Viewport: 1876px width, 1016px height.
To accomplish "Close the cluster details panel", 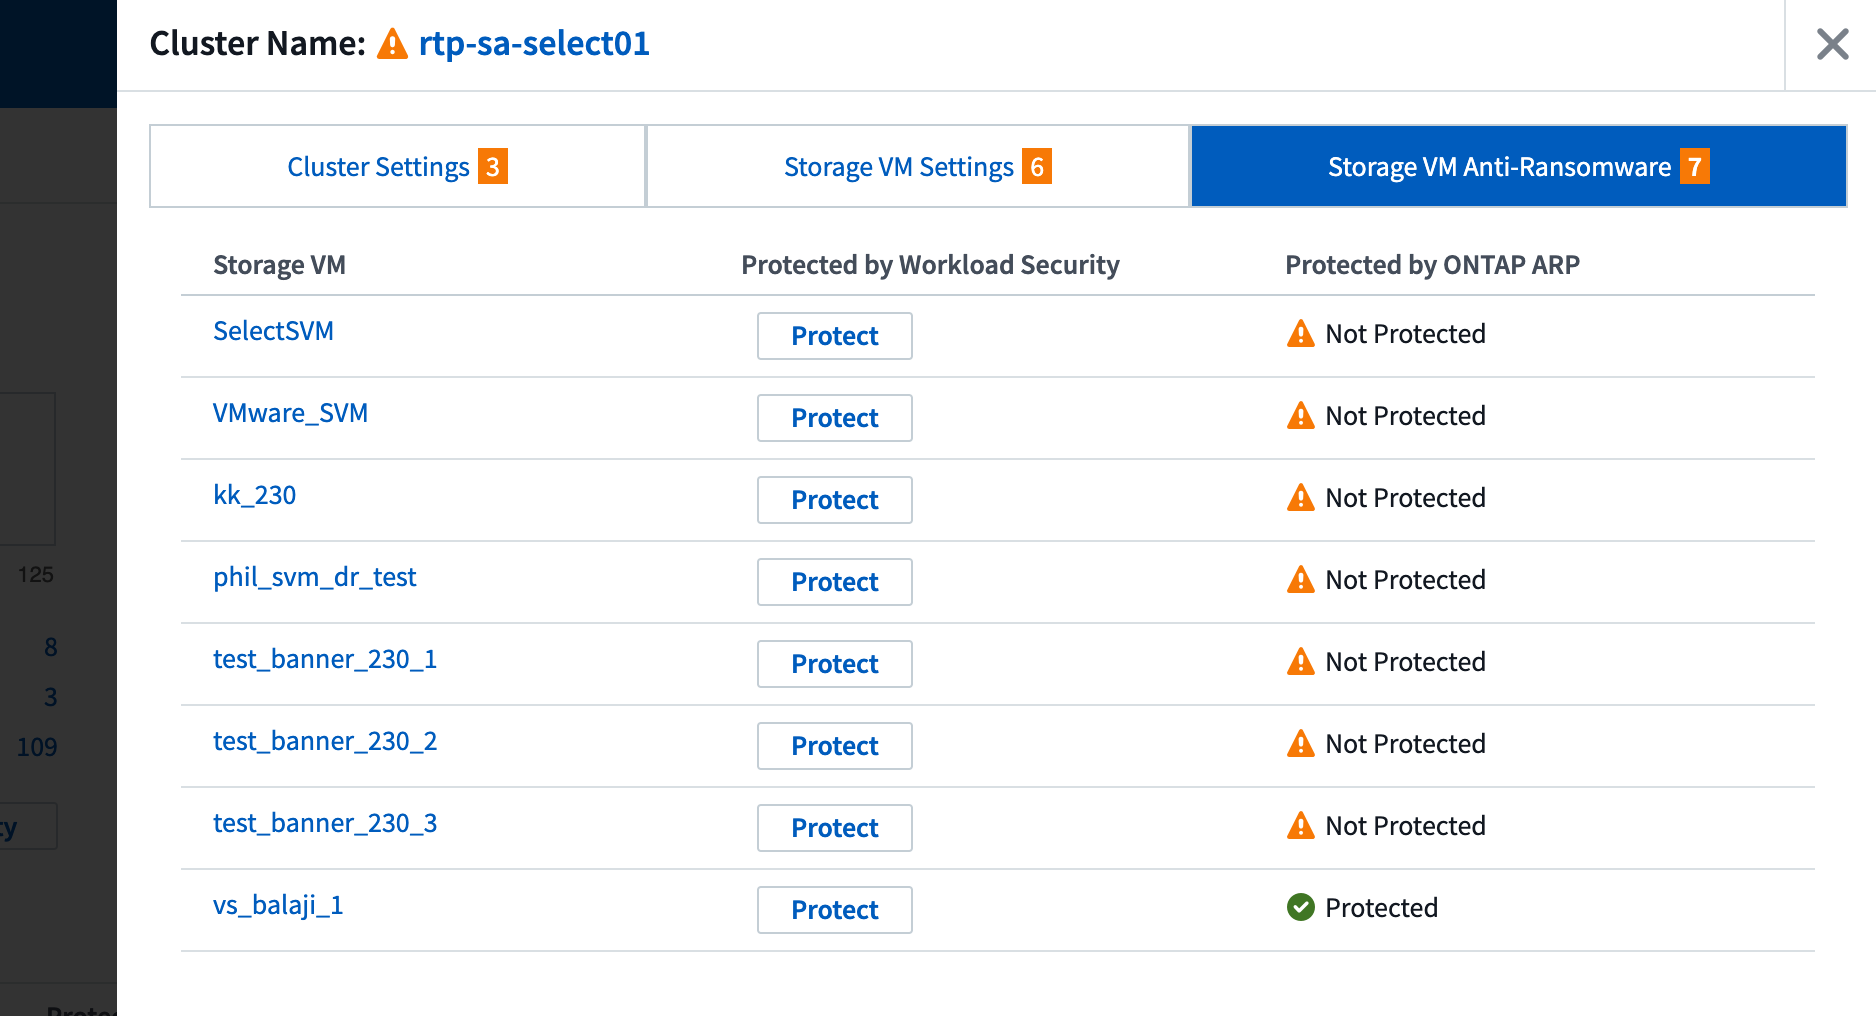I will pyautogui.click(x=1832, y=44).
